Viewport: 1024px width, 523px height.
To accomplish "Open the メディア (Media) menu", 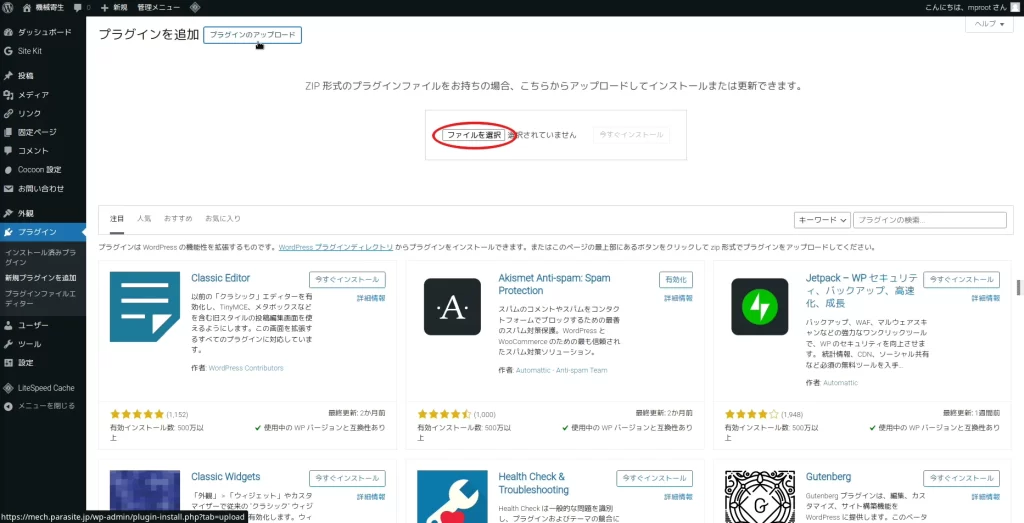I will (x=32, y=95).
